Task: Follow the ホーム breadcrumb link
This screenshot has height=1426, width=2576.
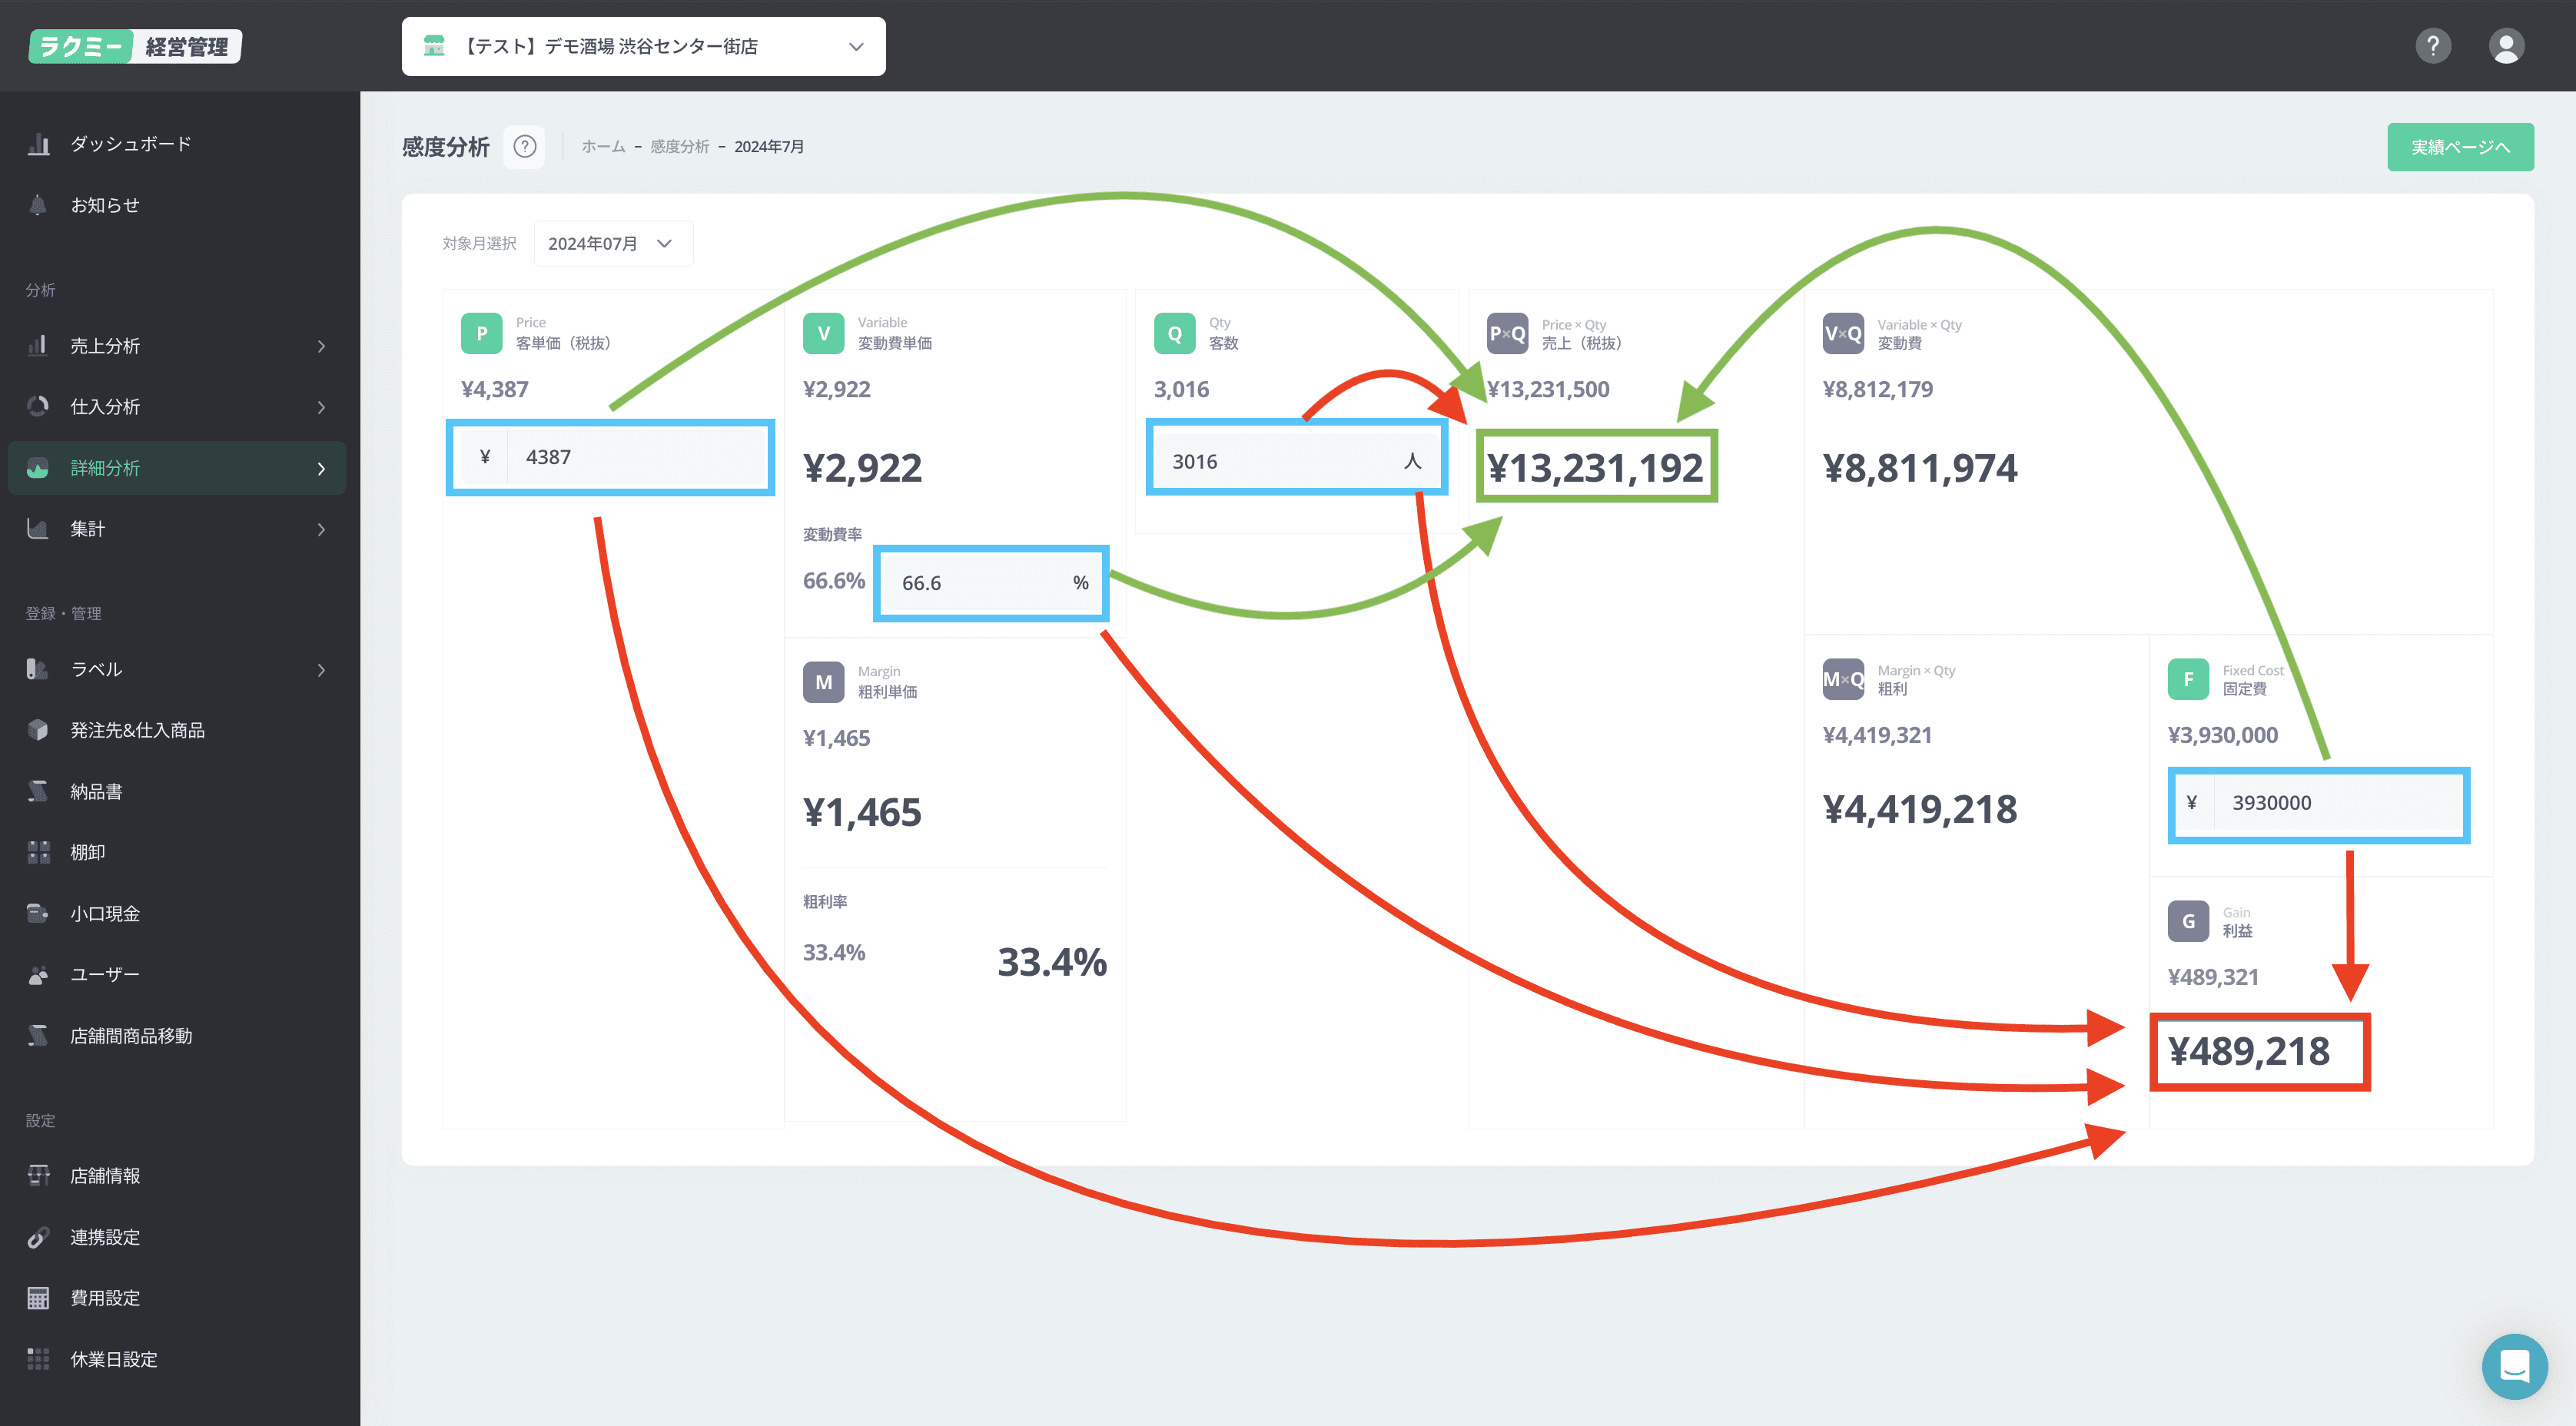Action: 603,147
